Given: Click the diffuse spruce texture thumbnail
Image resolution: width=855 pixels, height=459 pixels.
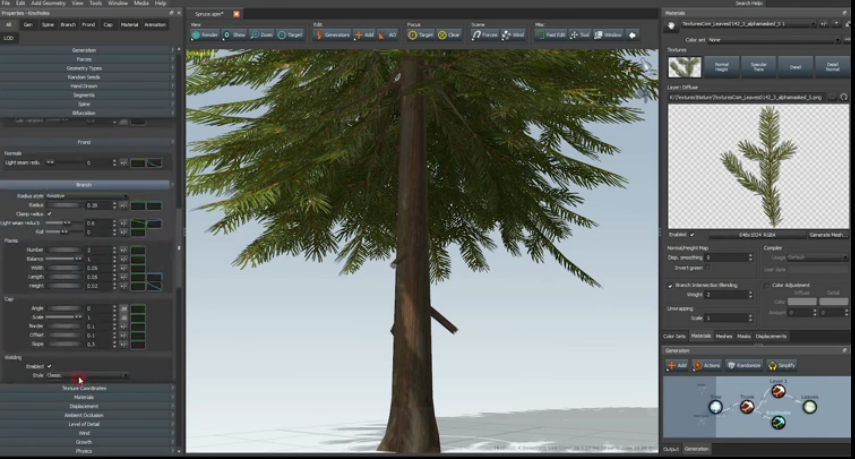Looking at the screenshot, I should point(684,67).
